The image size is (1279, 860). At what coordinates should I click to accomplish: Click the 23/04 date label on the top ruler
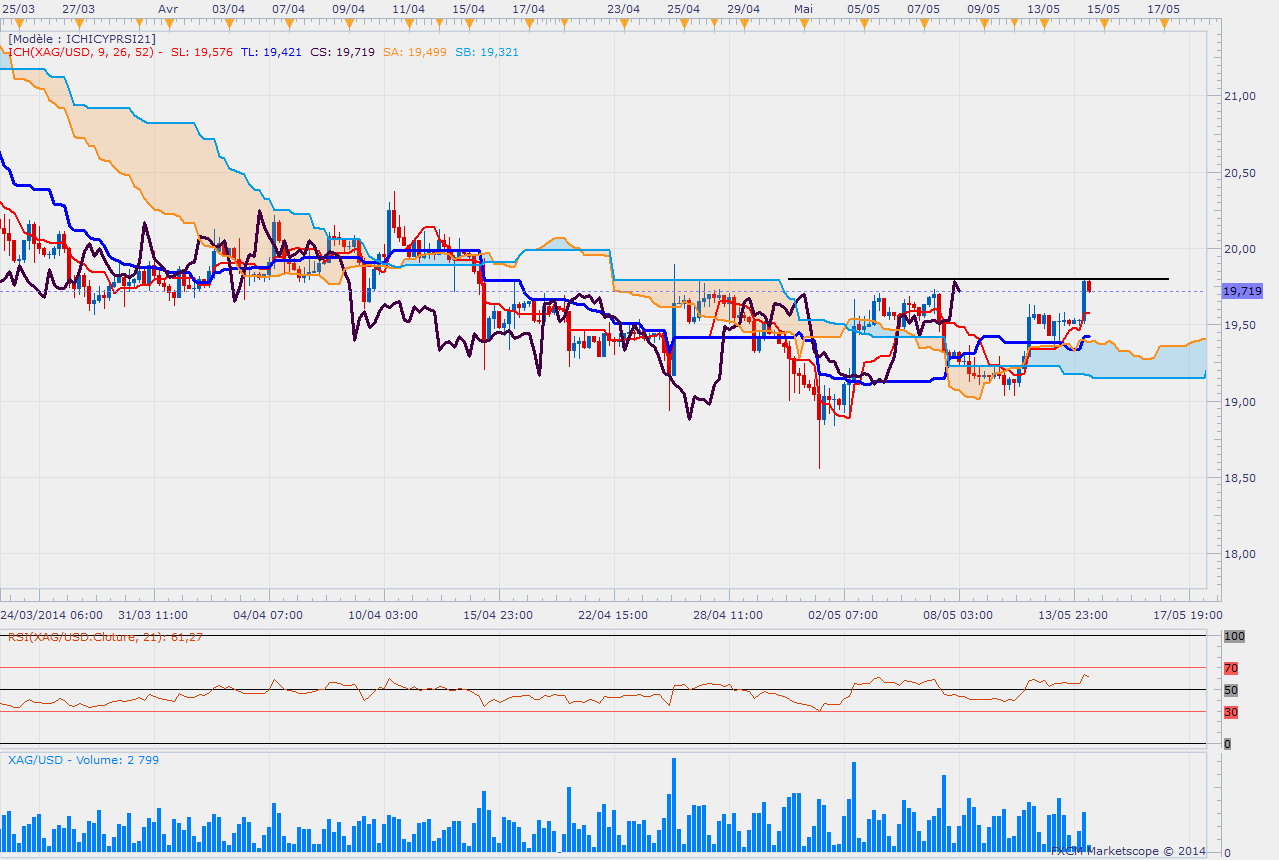tap(623, 8)
